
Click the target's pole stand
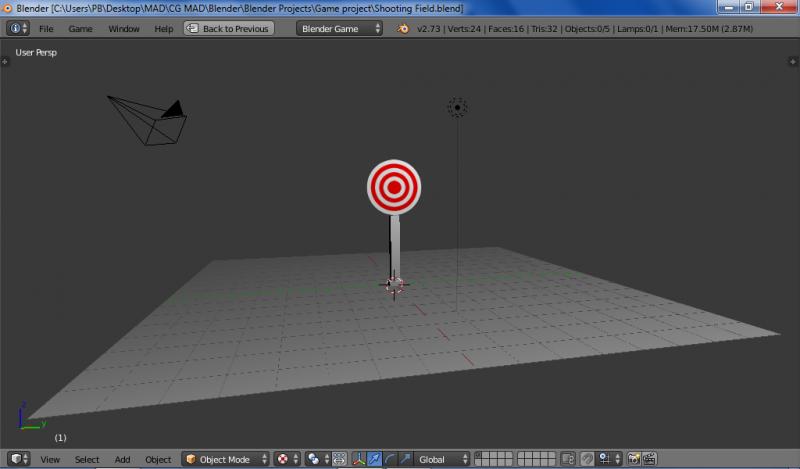click(x=395, y=245)
